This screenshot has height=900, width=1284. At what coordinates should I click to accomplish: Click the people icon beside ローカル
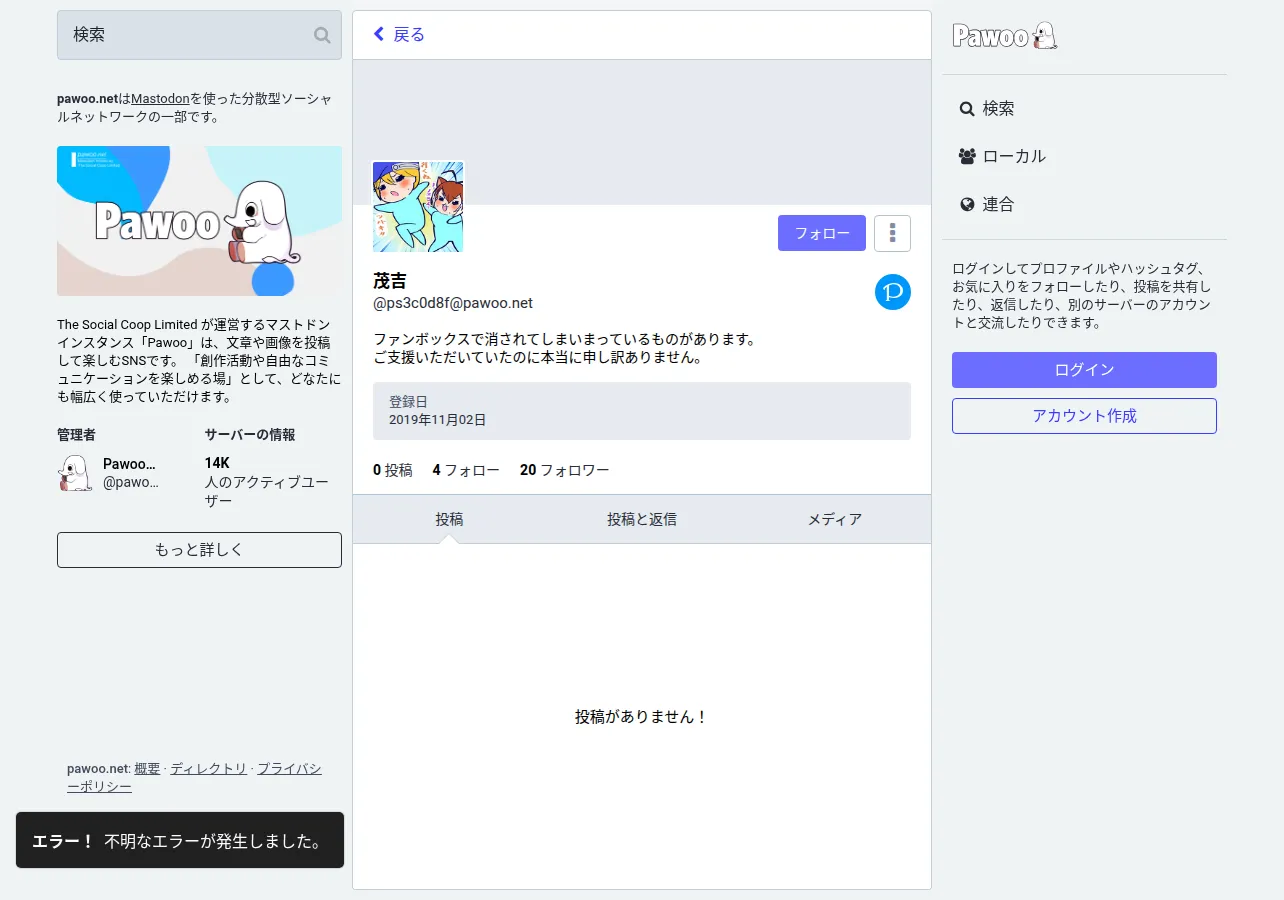pos(967,156)
